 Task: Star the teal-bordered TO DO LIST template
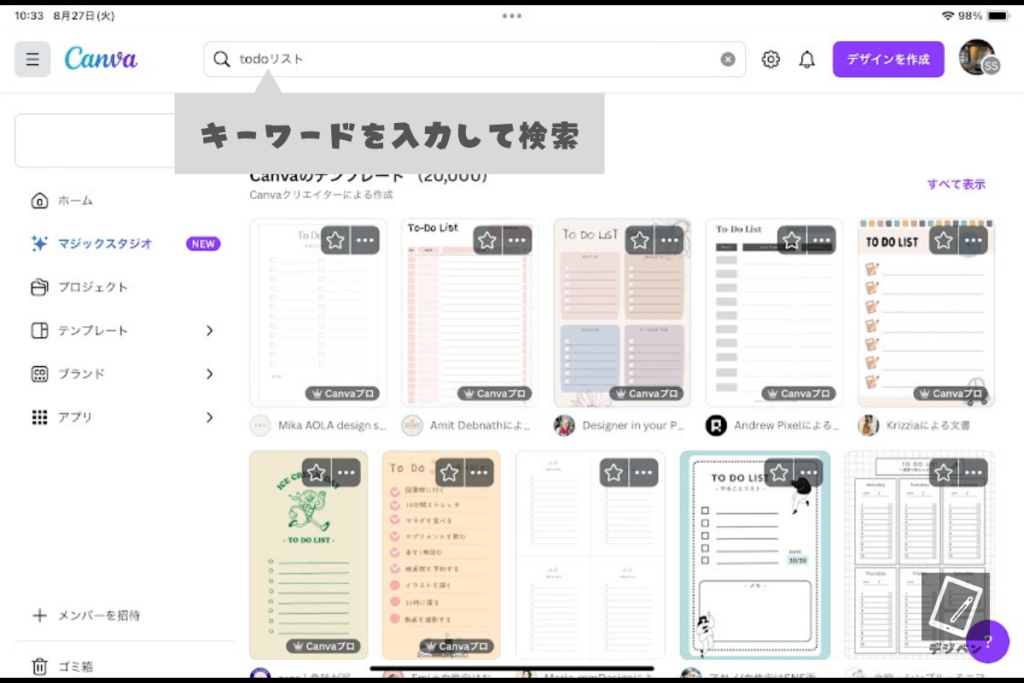tap(778, 472)
